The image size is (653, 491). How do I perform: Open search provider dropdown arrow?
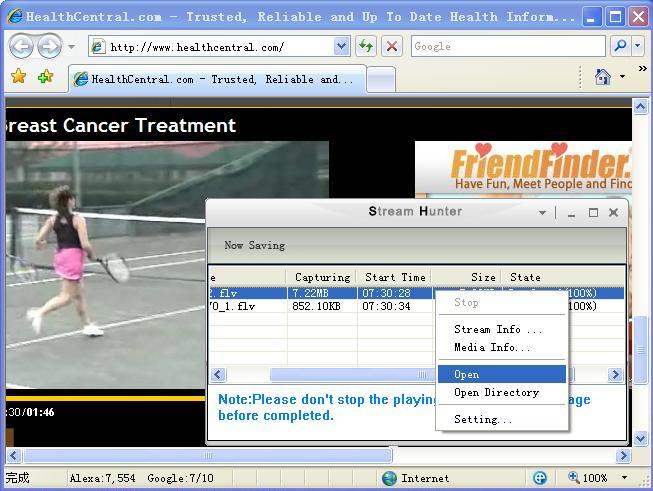pyautogui.click(x=638, y=46)
